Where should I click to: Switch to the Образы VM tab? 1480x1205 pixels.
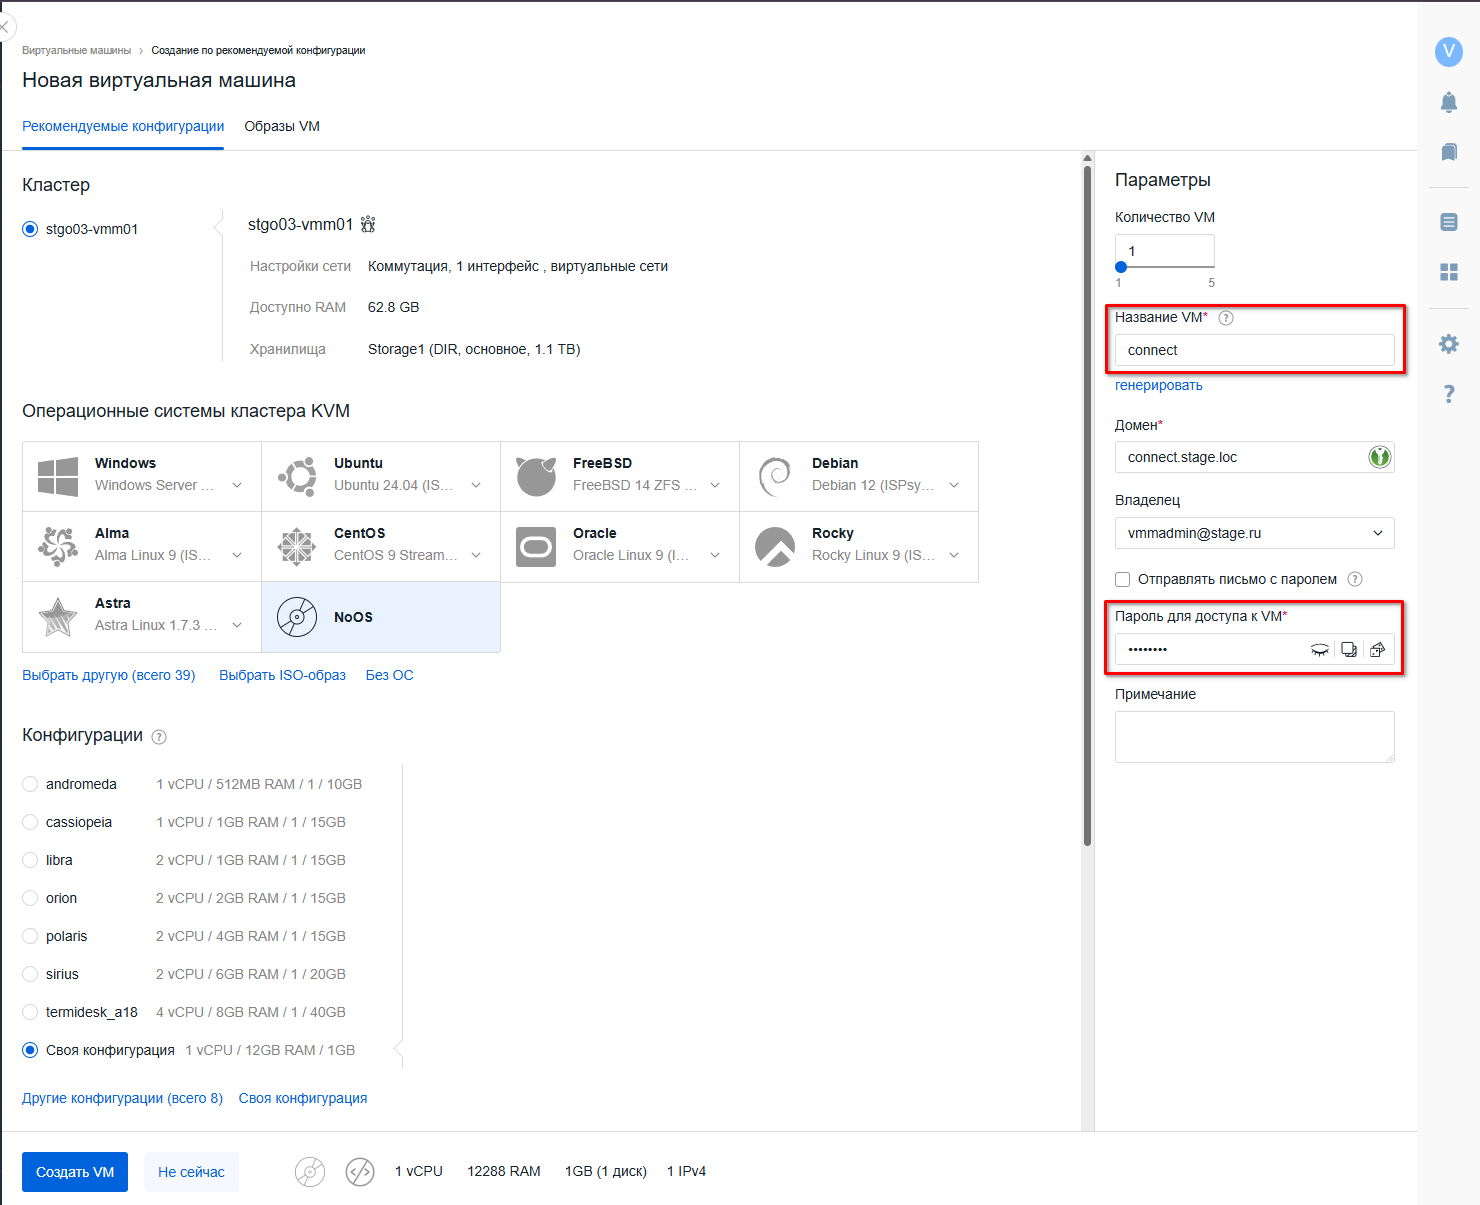pos(282,127)
